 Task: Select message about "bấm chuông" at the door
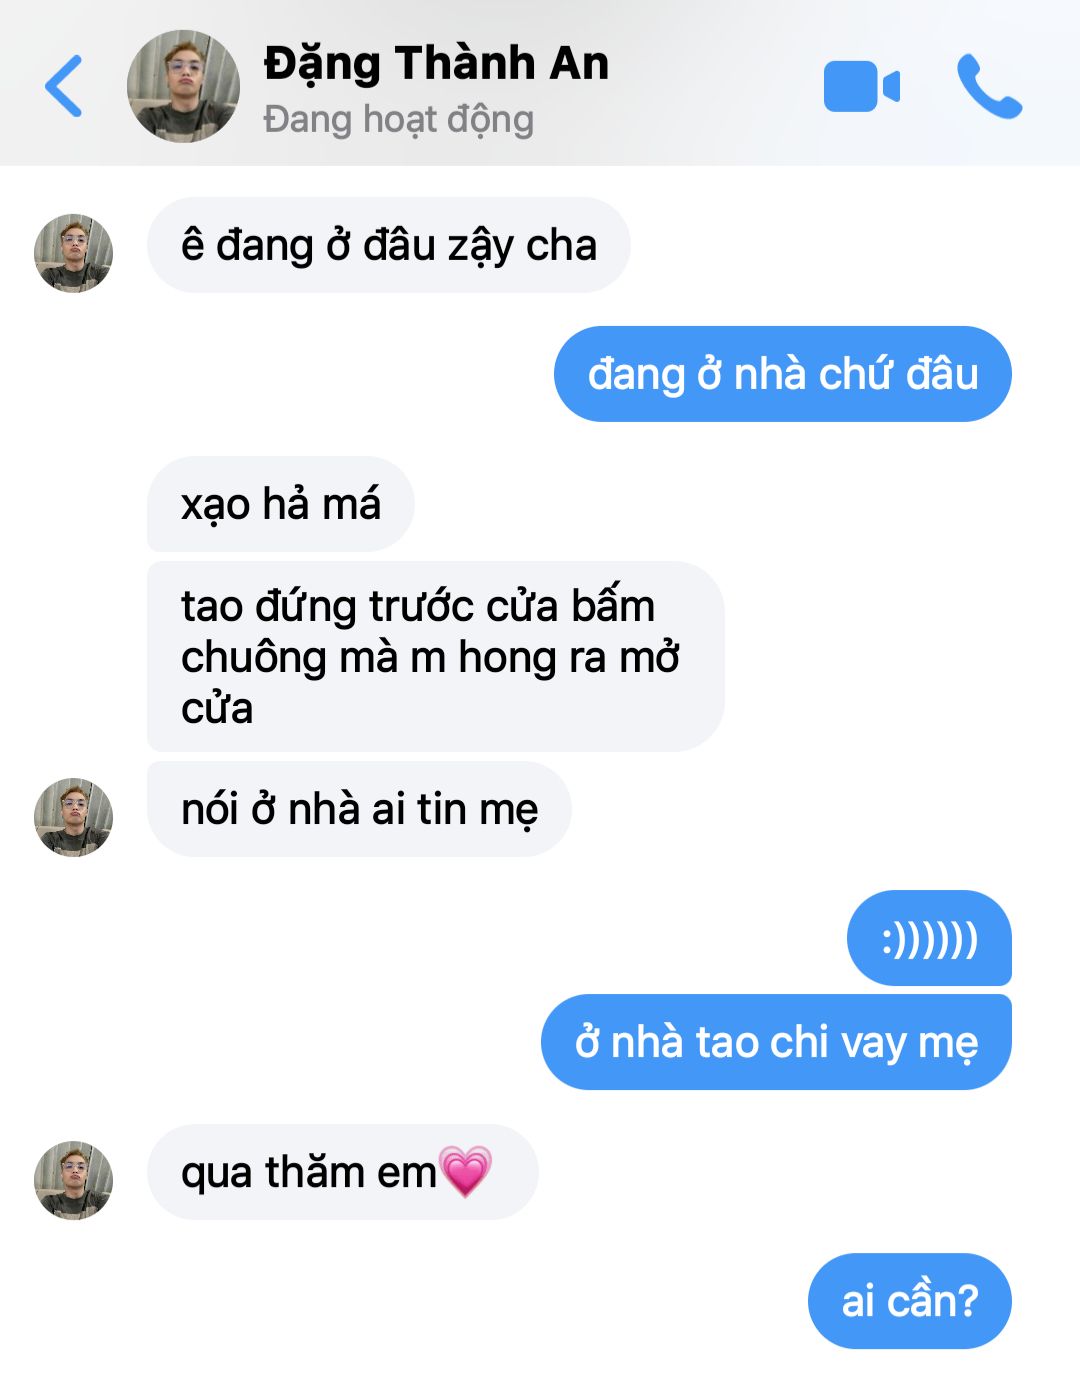click(x=435, y=657)
